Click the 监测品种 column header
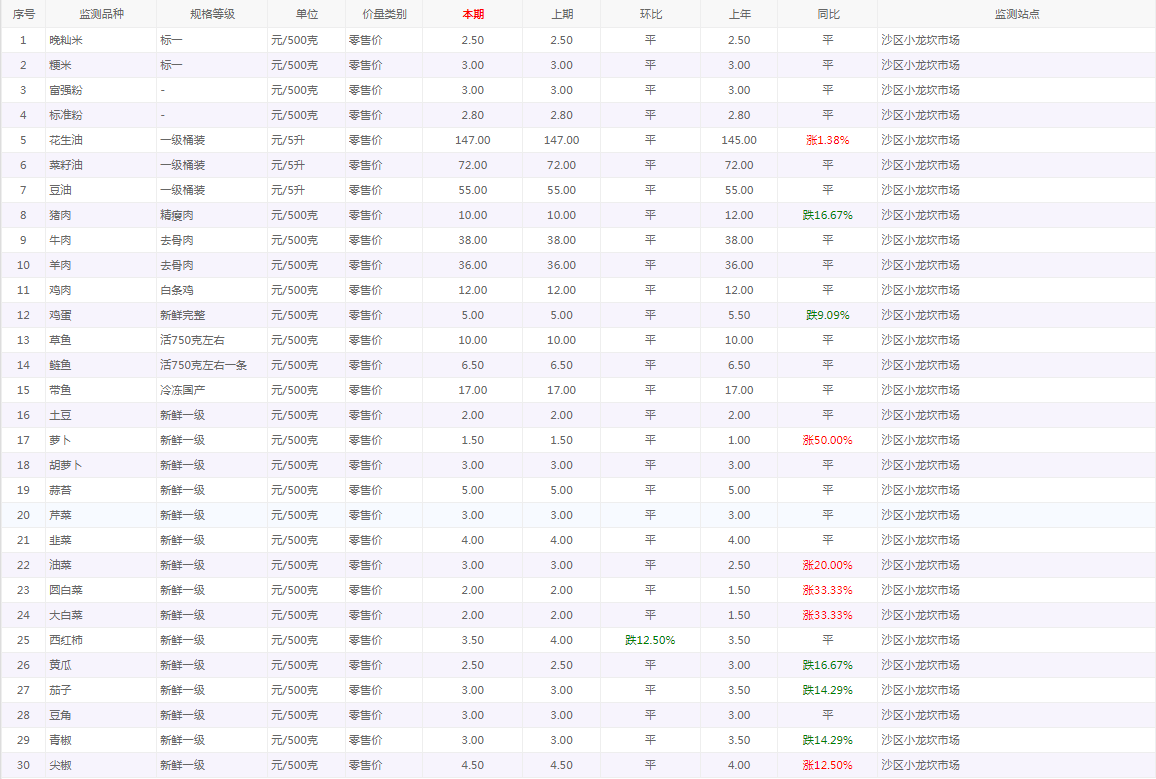The height and width of the screenshot is (779, 1156). (102, 14)
